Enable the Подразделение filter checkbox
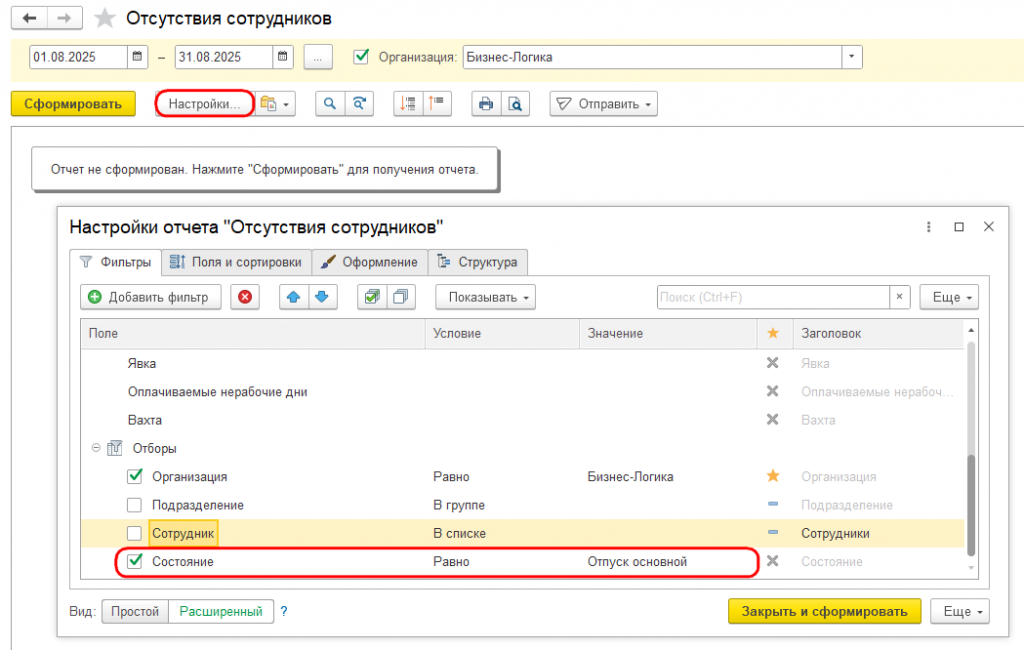This screenshot has width=1024, height=650. pos(135,505)
